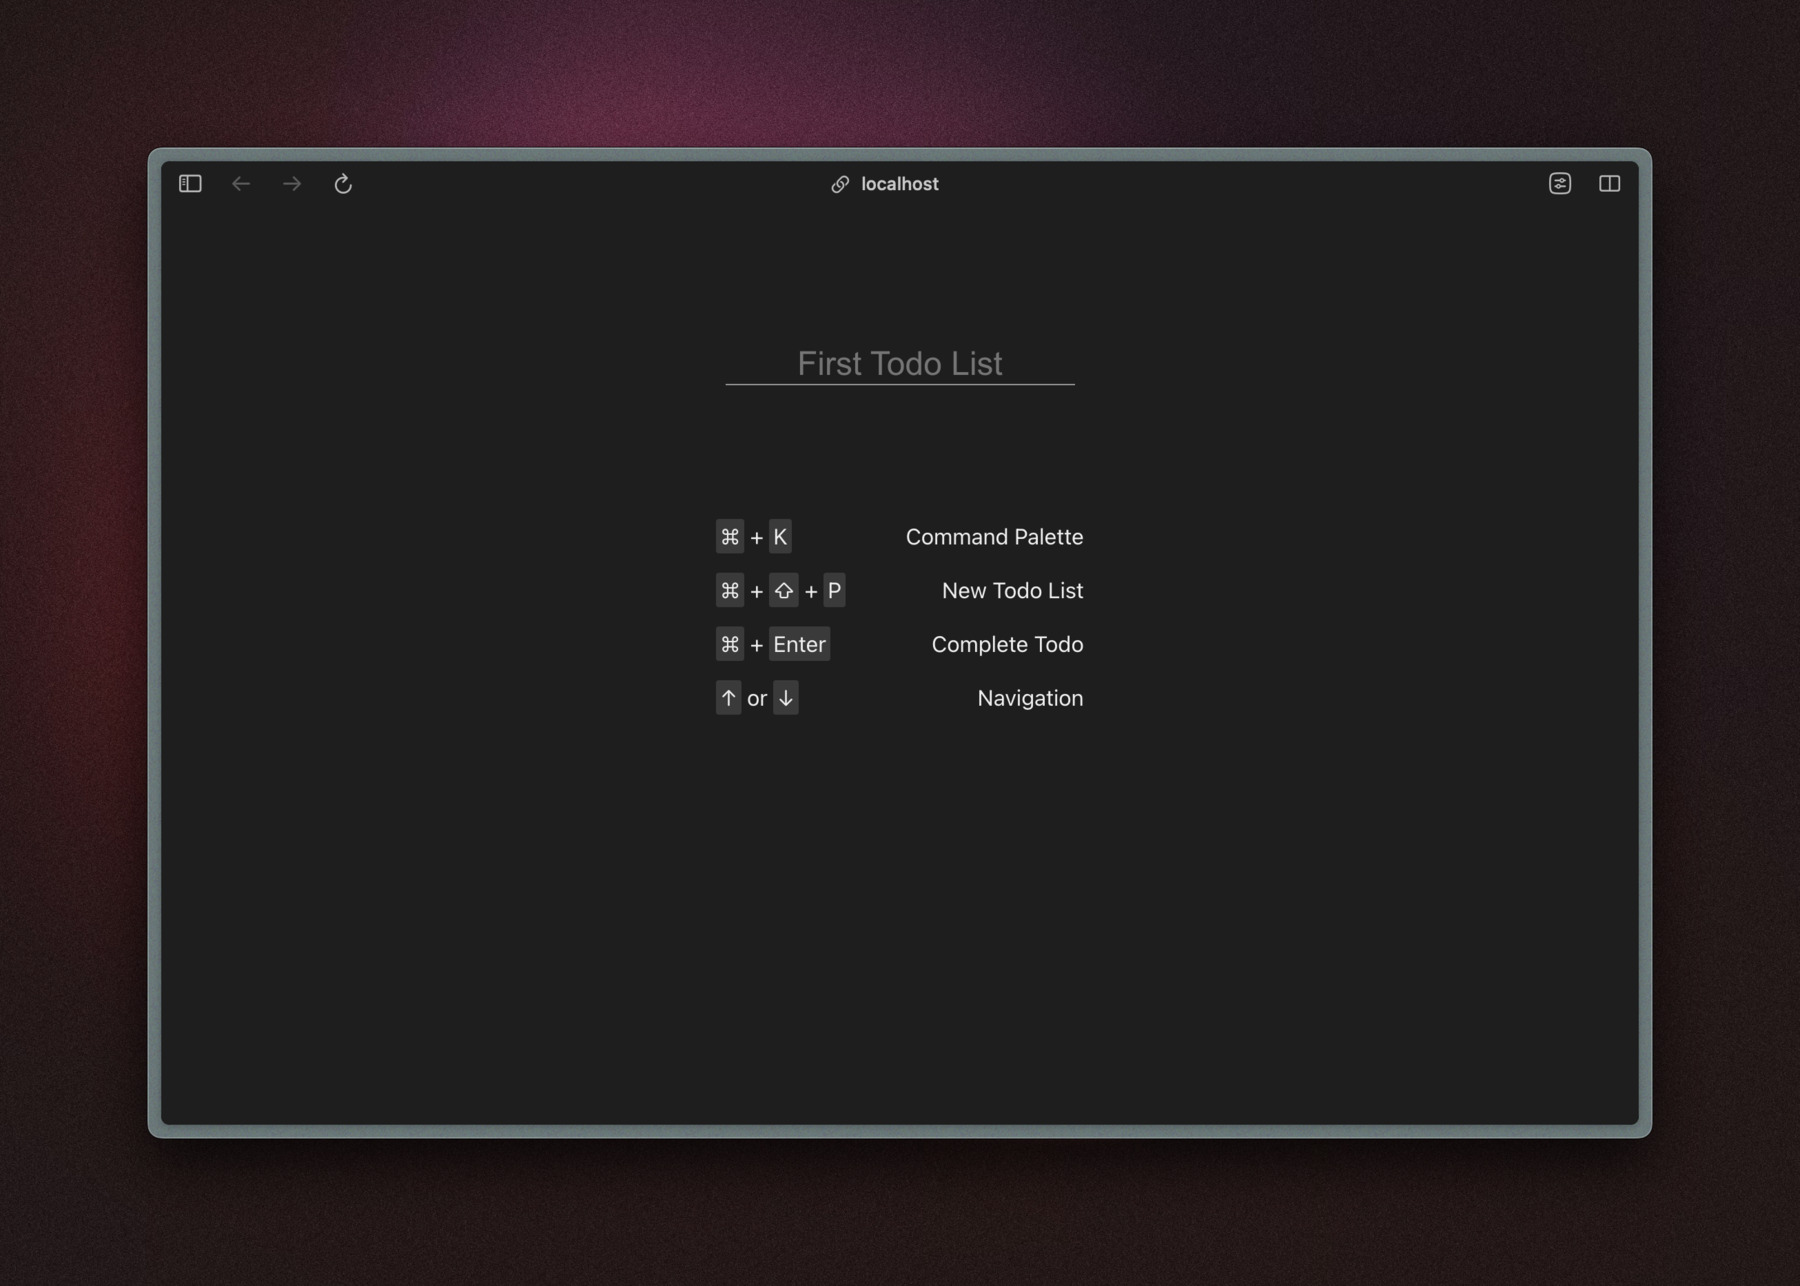Click the Shift key badge in New Todo shortcut
1800x1286 pixels.
coord(782,590)
